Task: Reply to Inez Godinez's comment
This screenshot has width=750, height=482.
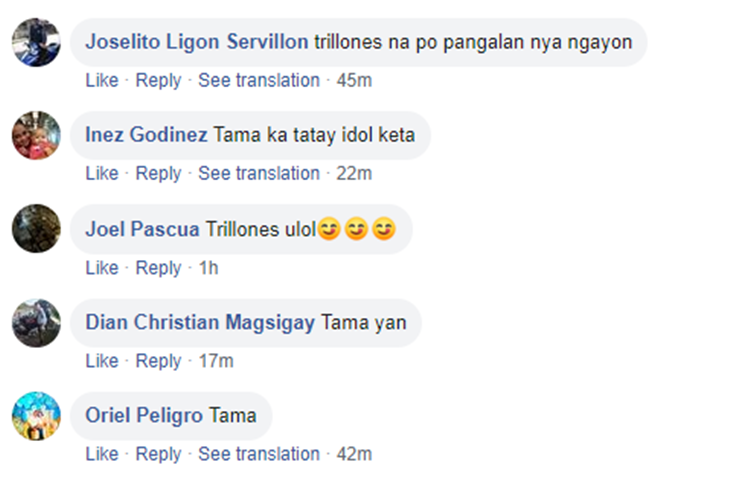Action: click(x=158, y=173)
